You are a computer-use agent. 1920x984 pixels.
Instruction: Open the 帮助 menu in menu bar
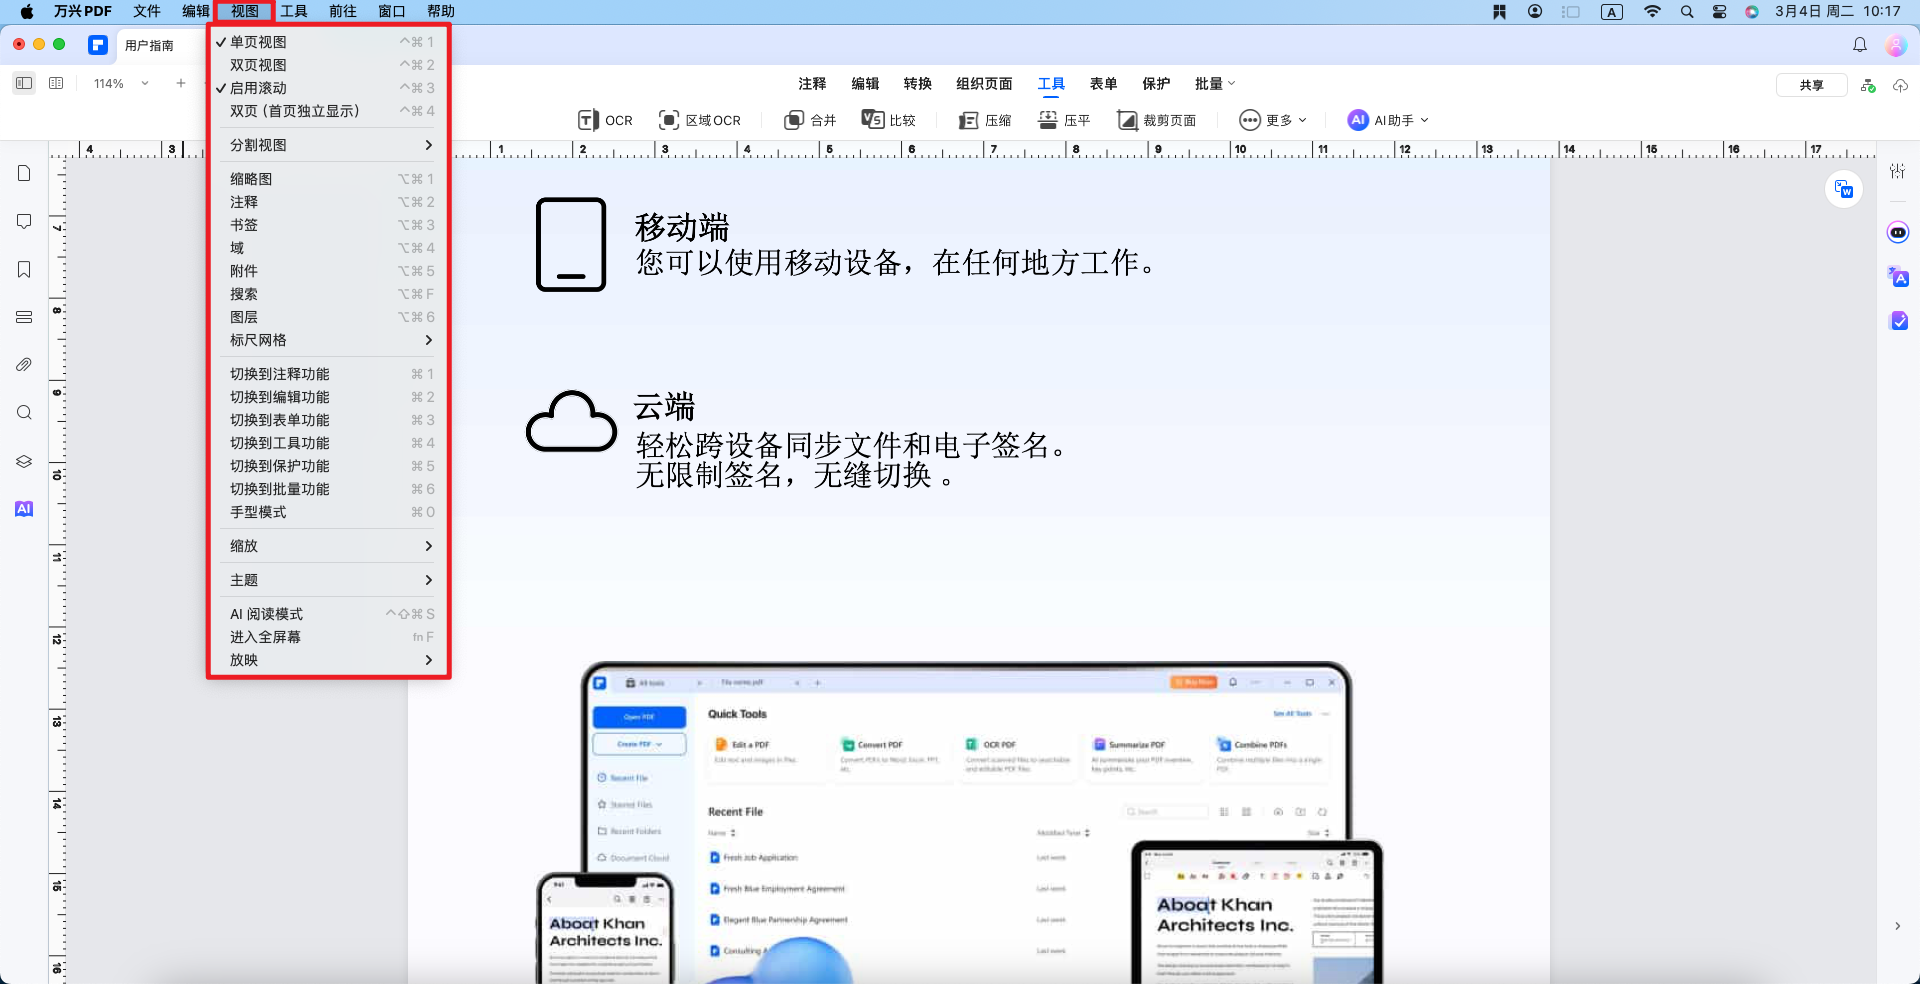(x=441, y=11)
